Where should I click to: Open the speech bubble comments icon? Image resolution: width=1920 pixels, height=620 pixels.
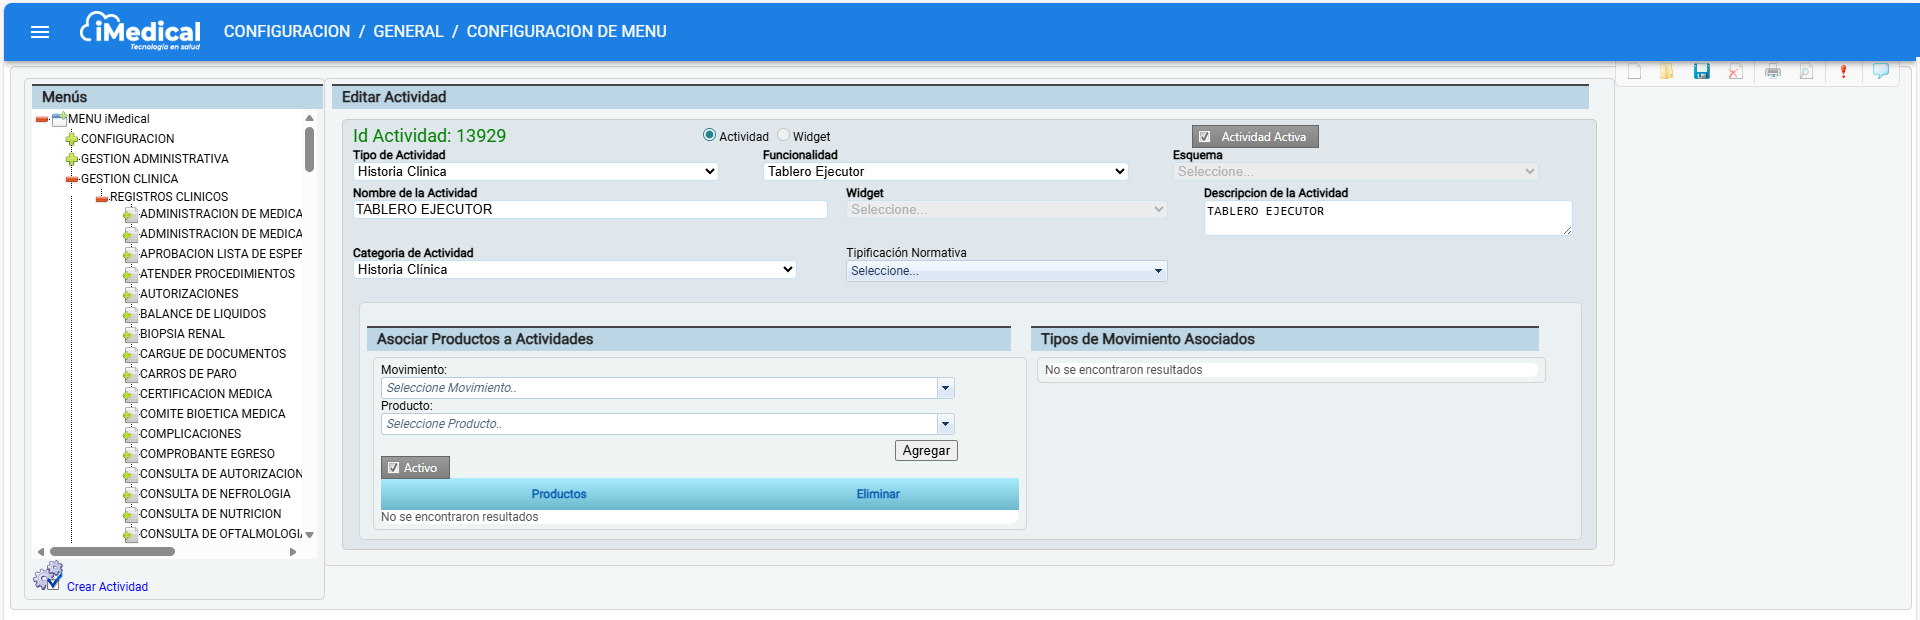[1881, 72]
